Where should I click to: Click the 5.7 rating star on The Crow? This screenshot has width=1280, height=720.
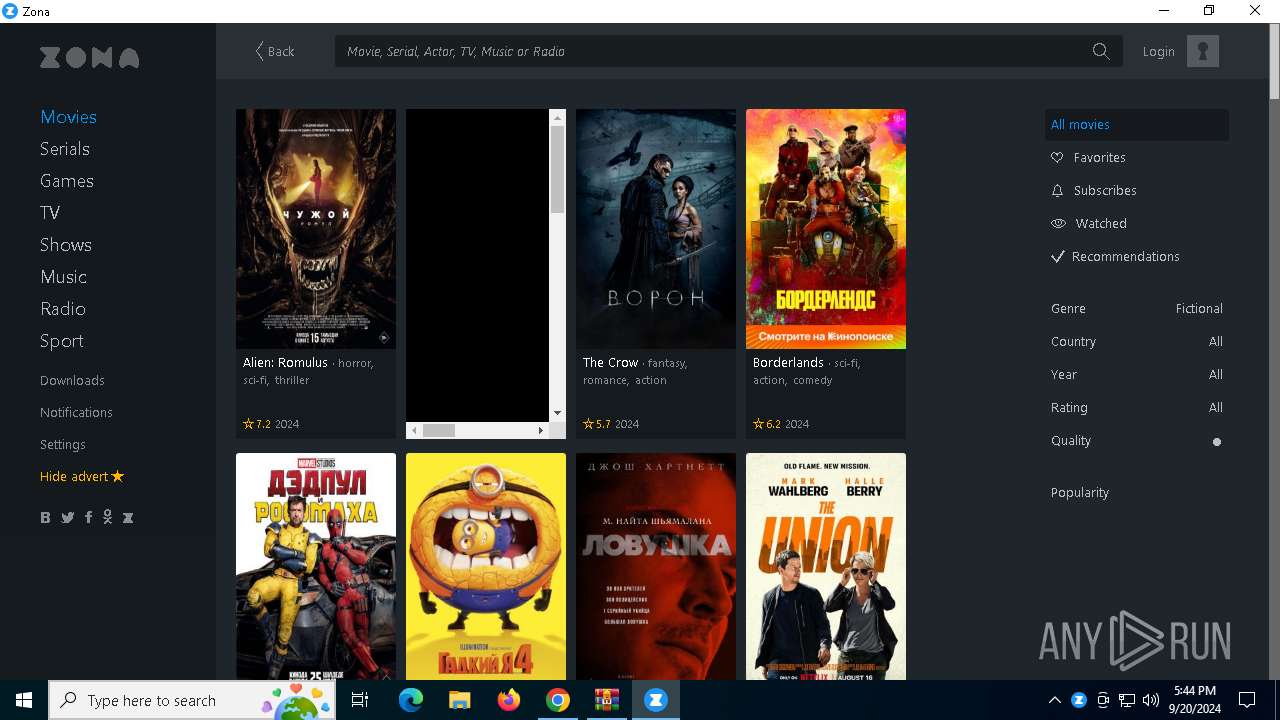589,424
